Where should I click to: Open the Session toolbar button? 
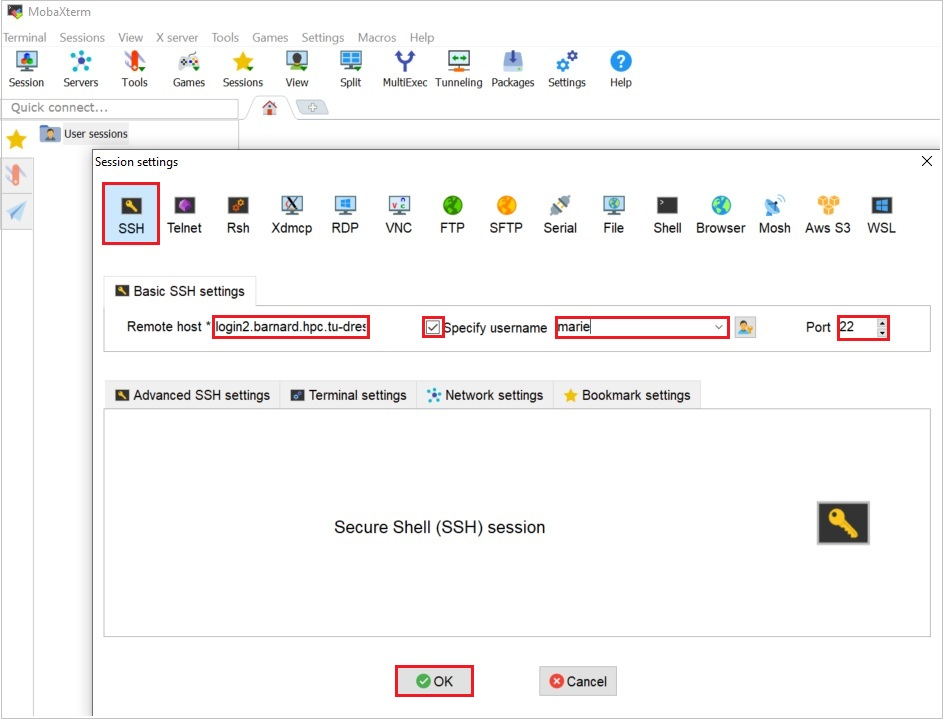[x=26, y=70]
